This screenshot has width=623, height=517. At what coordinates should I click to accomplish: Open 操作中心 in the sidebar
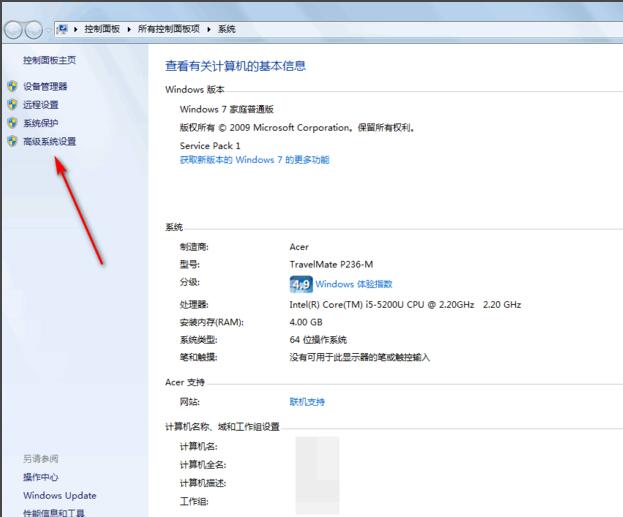(x=41, y=477)
